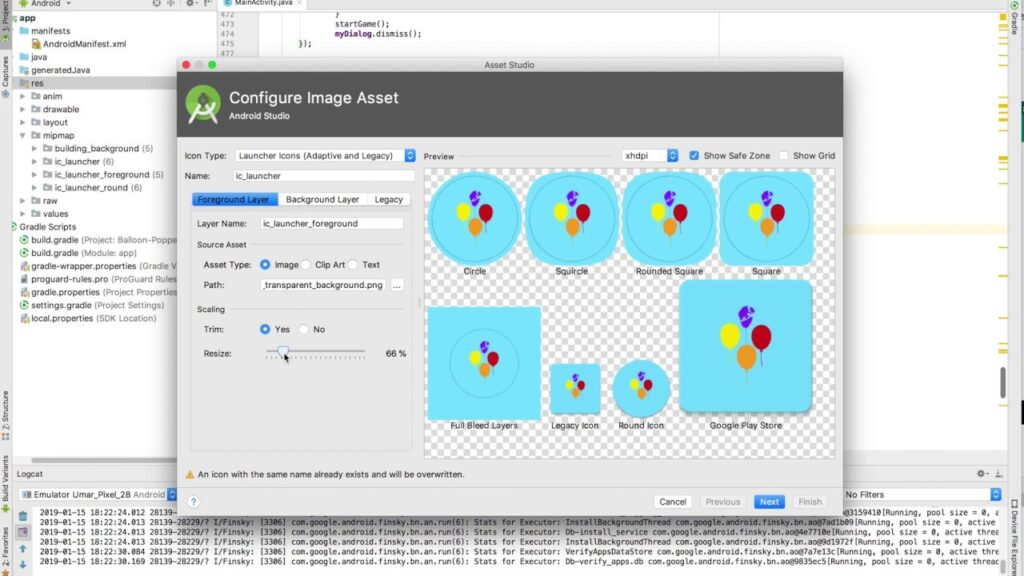Open the path browse ellipsis button

(396, 285)
